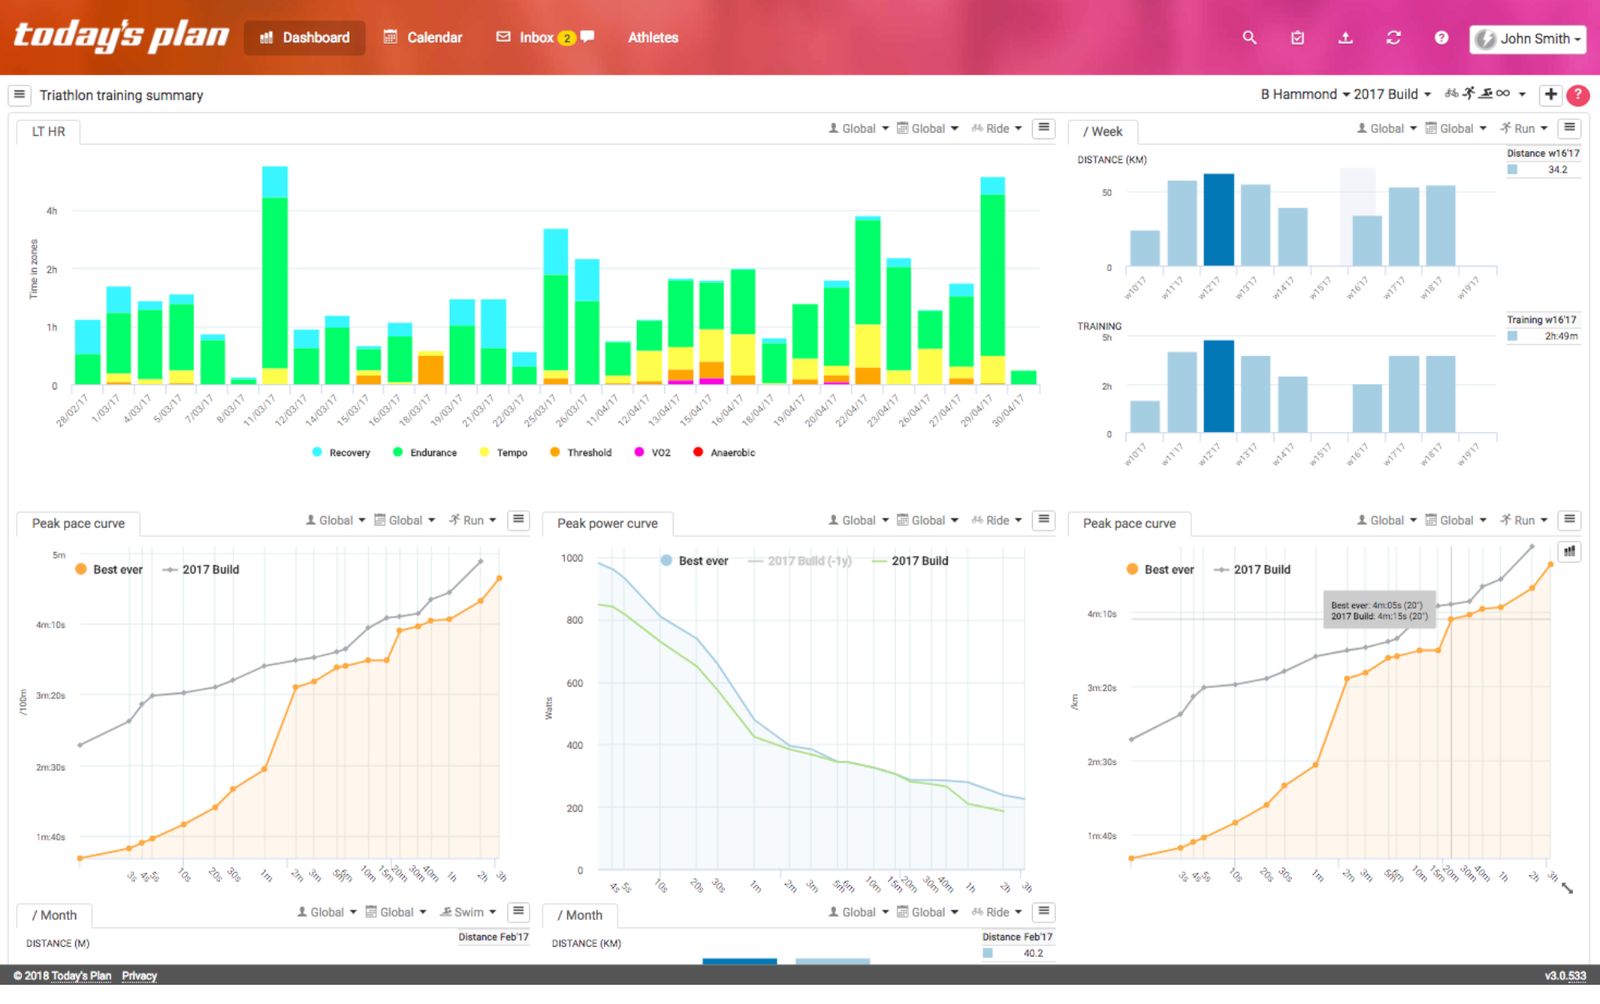Select the bike sport icon
1600x1004 pixels.
coord(1451,93)
